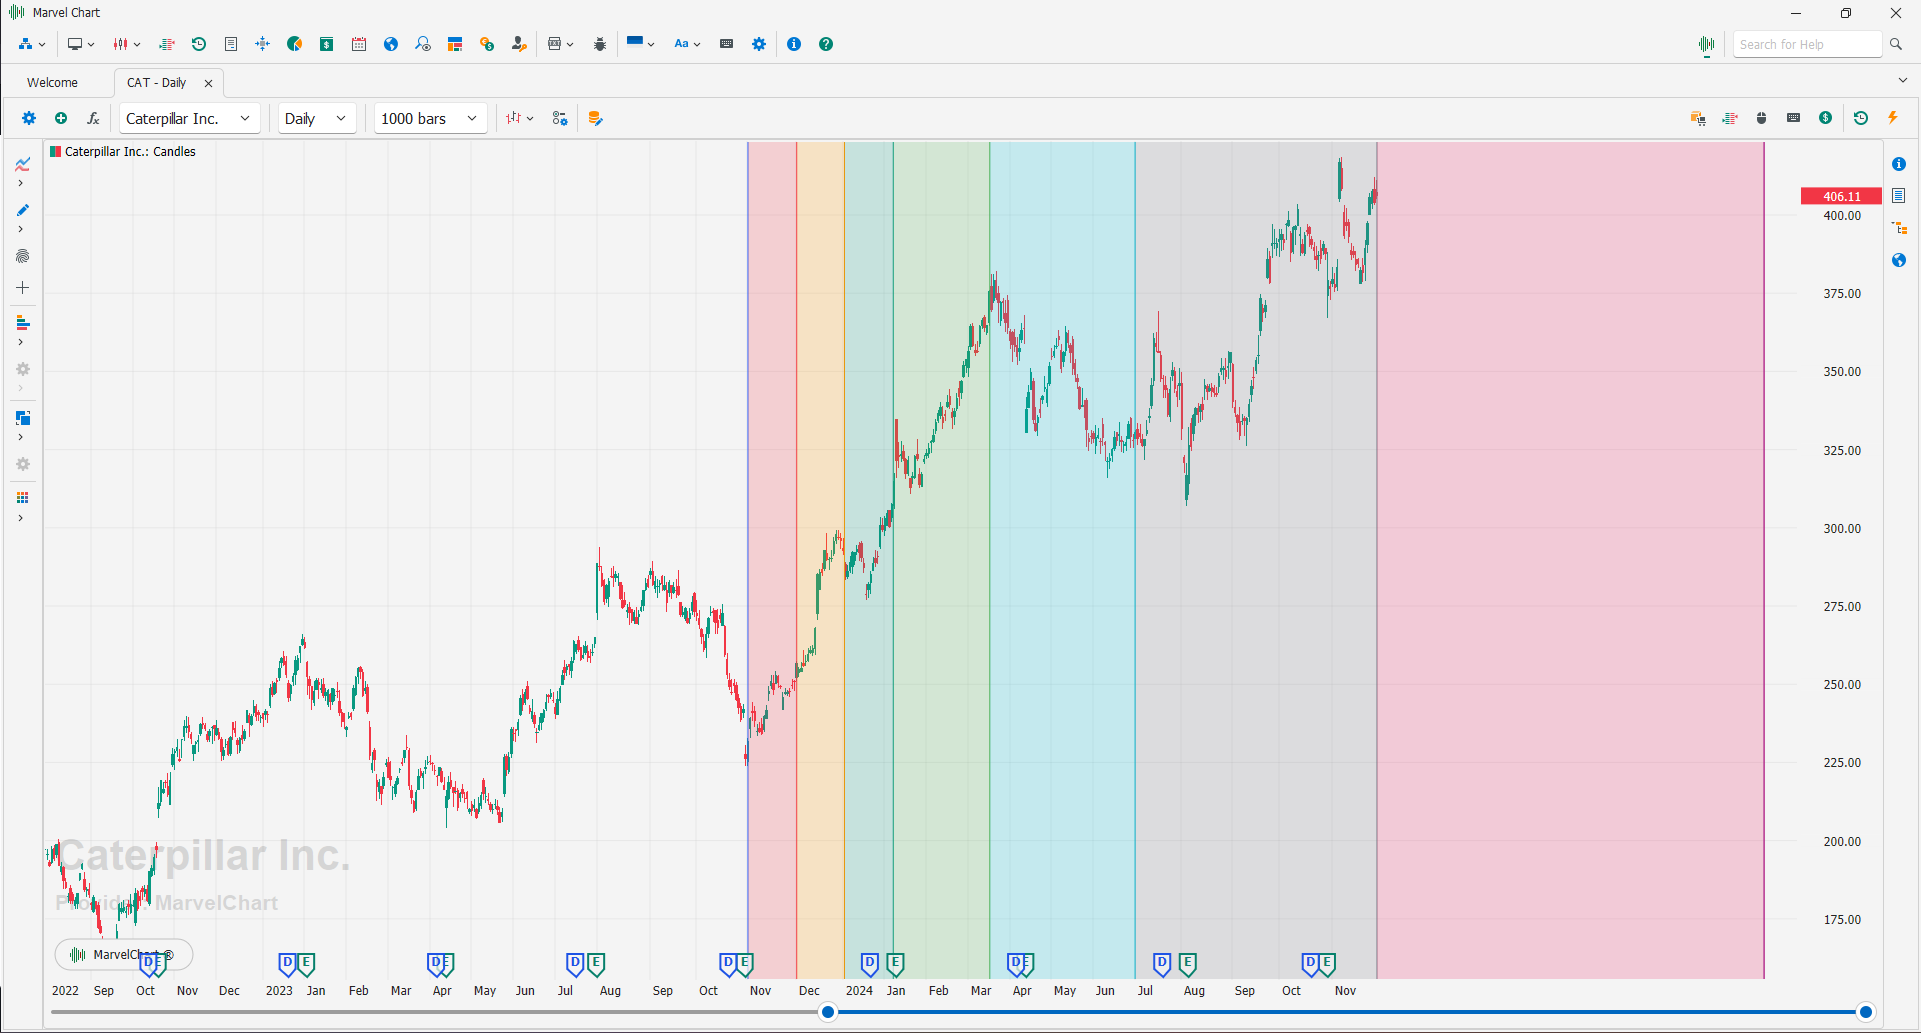Click the bug icon in main toolbar

[600, 44]
